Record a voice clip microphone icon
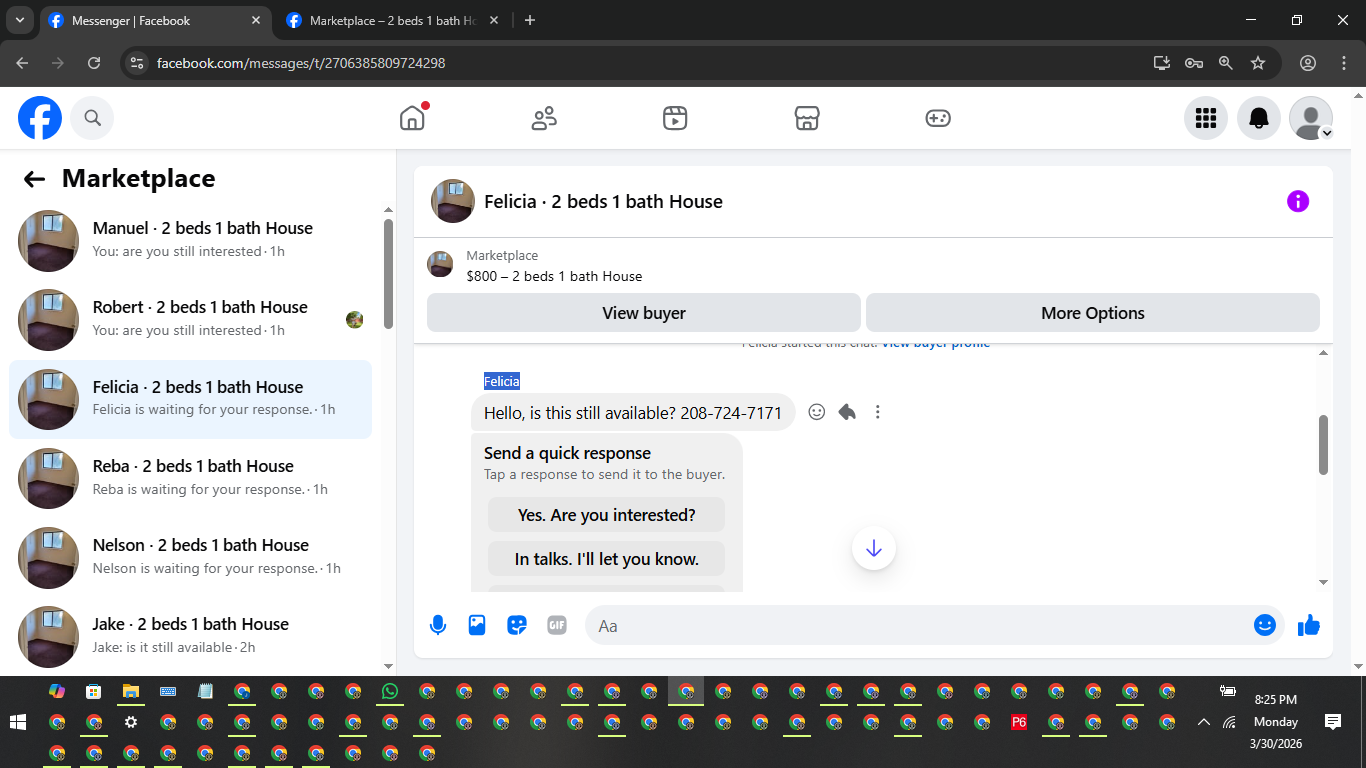Screen dimensions: 1366x768 coord(438,626)
